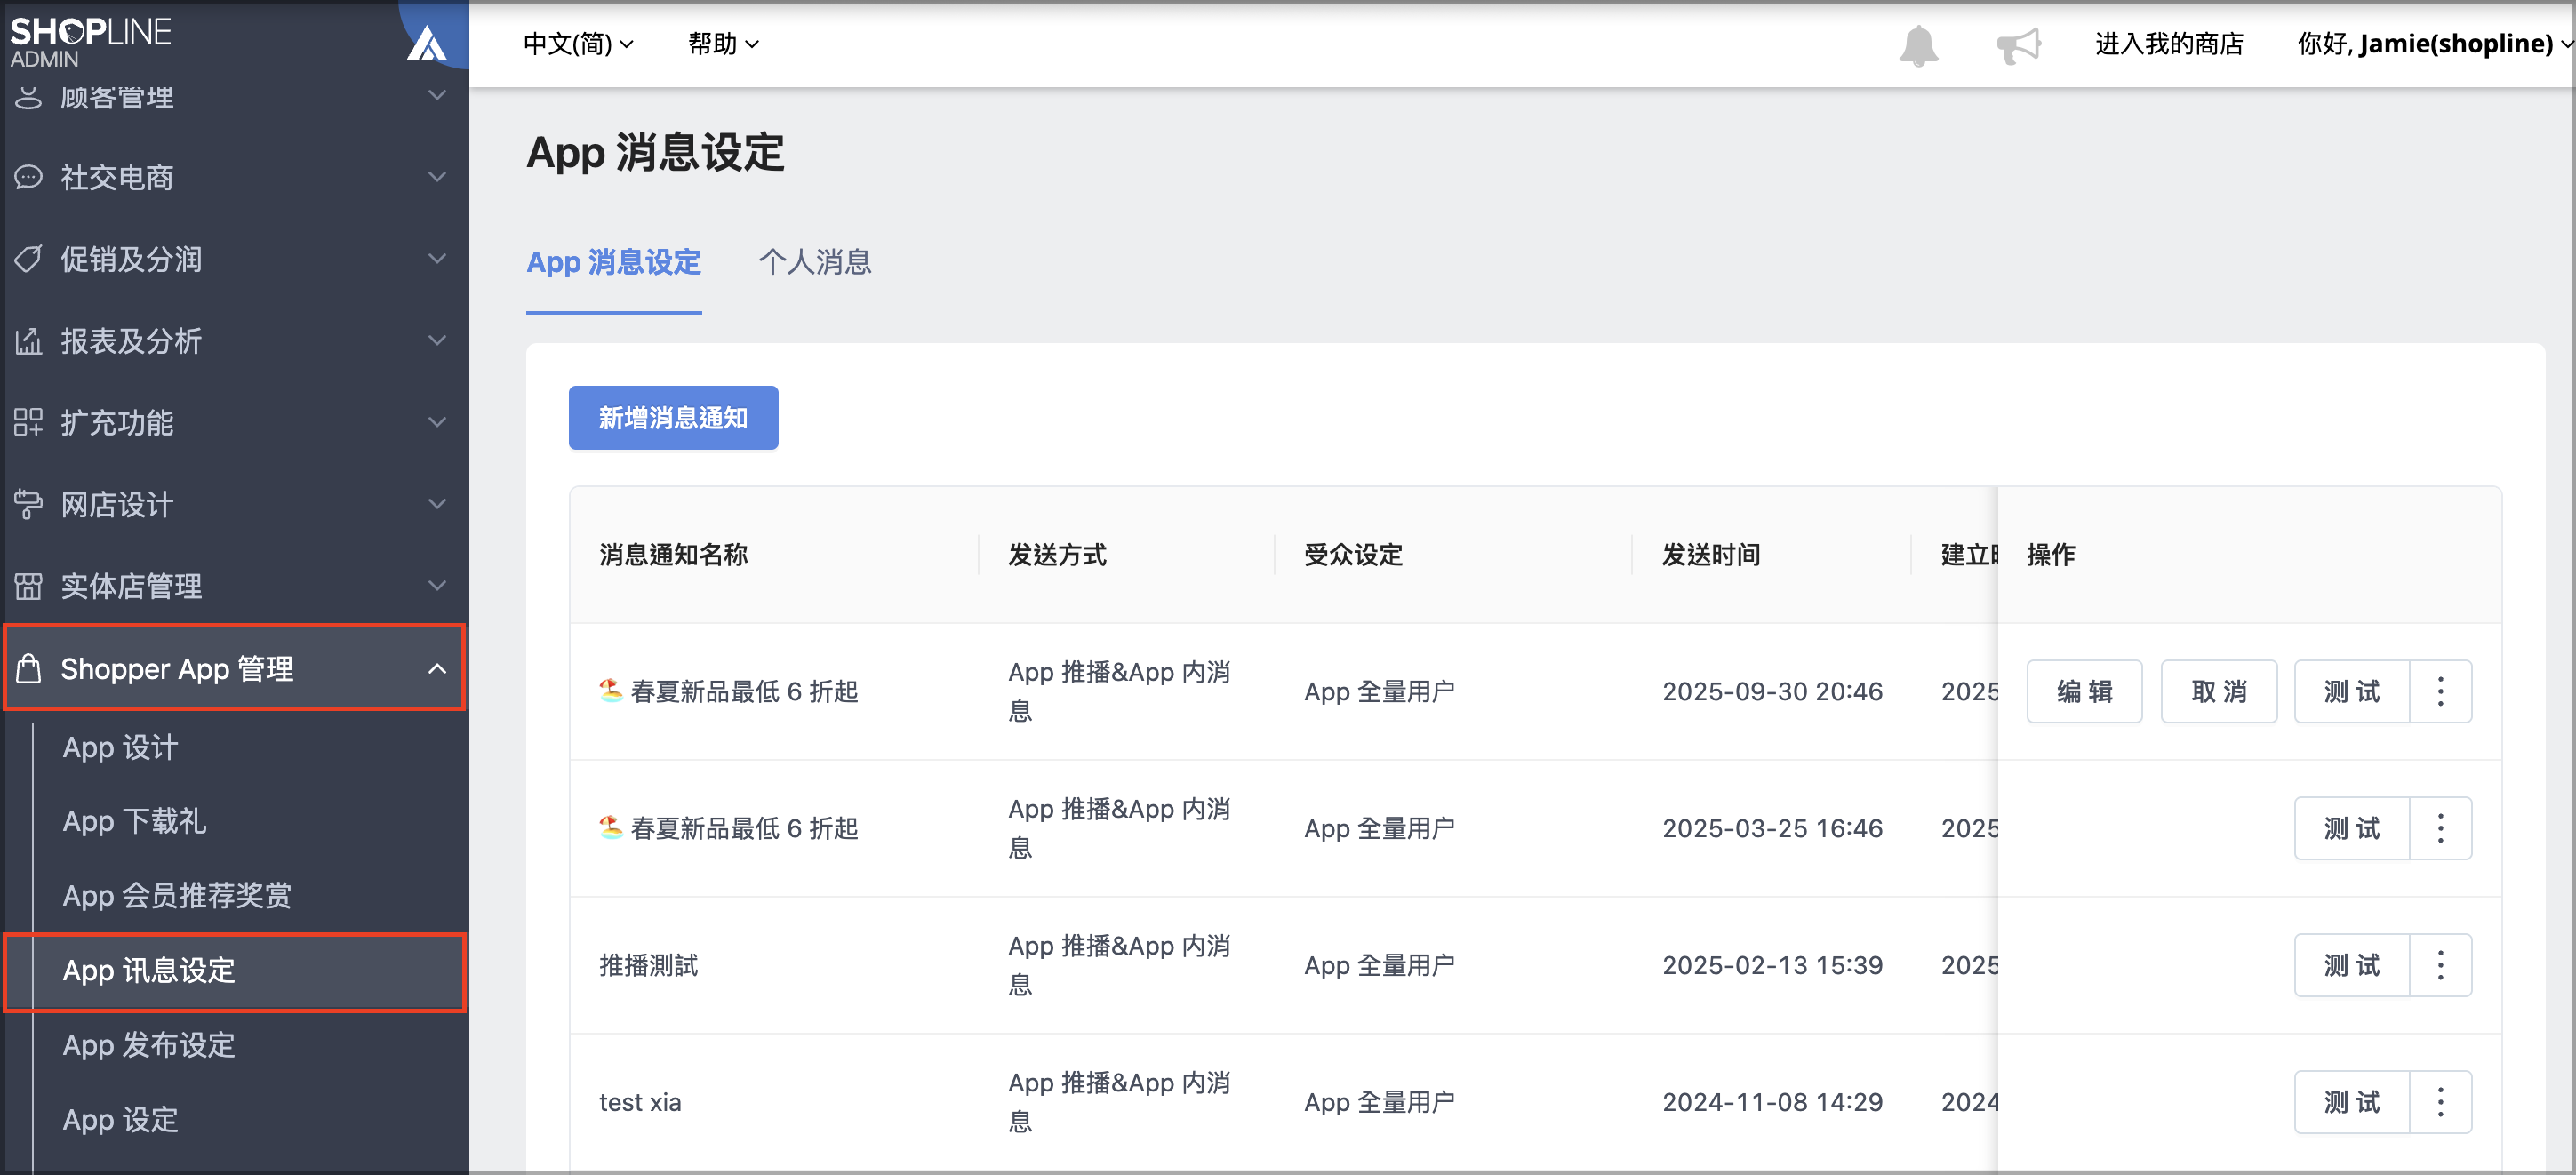
Task: Switch to the App 消息设定 tab
Action: pos(613,262)
